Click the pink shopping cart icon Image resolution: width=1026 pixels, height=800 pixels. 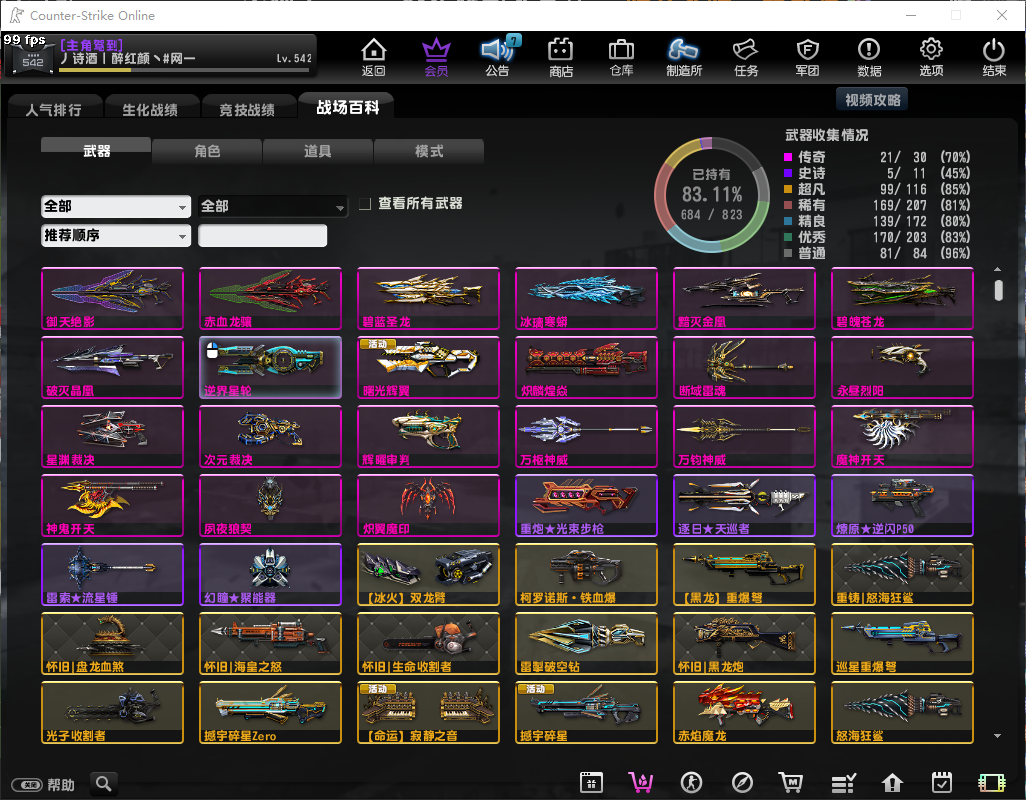(641, 782)
